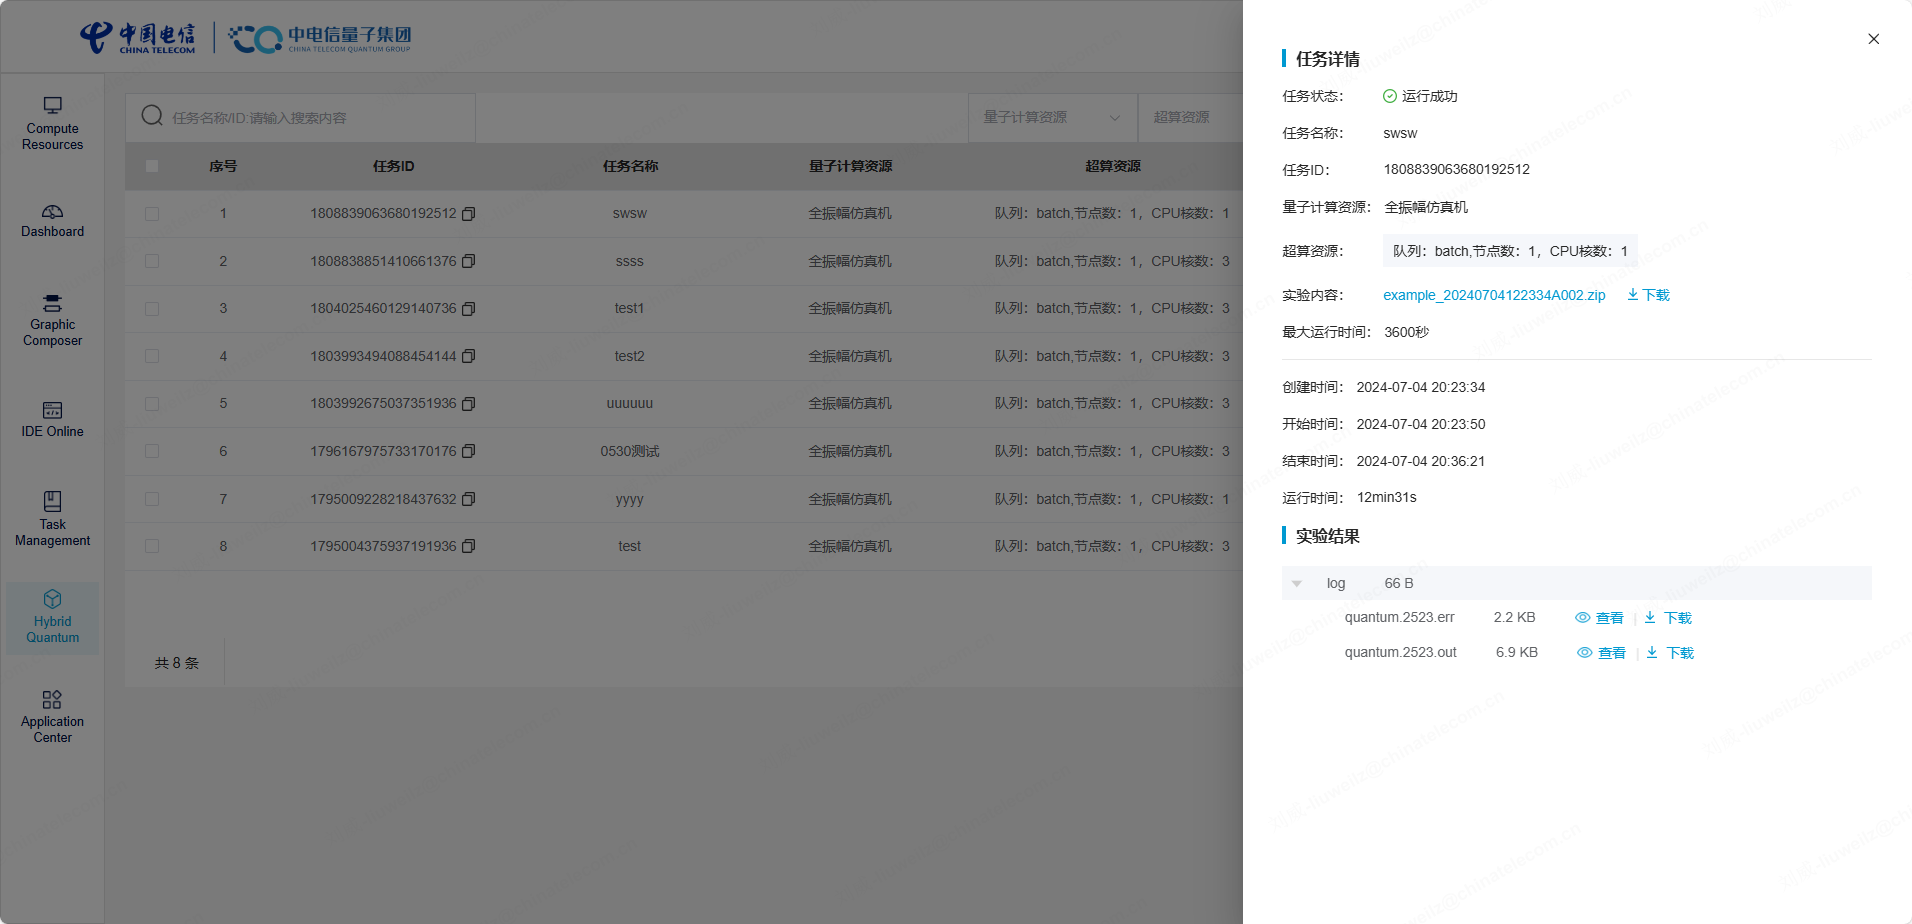Click the search magnifier icon
Image resolution: width=1912 pixels, height=924 pixels.
[x=152, y=116]
